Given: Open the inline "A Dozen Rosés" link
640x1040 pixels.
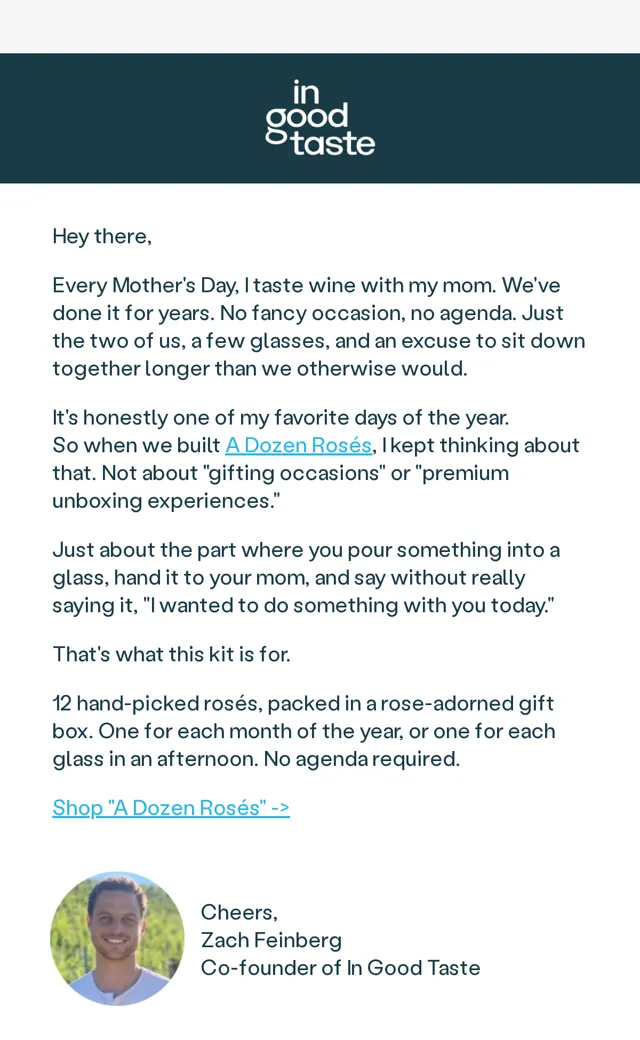Looking at the screenshot, I should tap(298, 445).
